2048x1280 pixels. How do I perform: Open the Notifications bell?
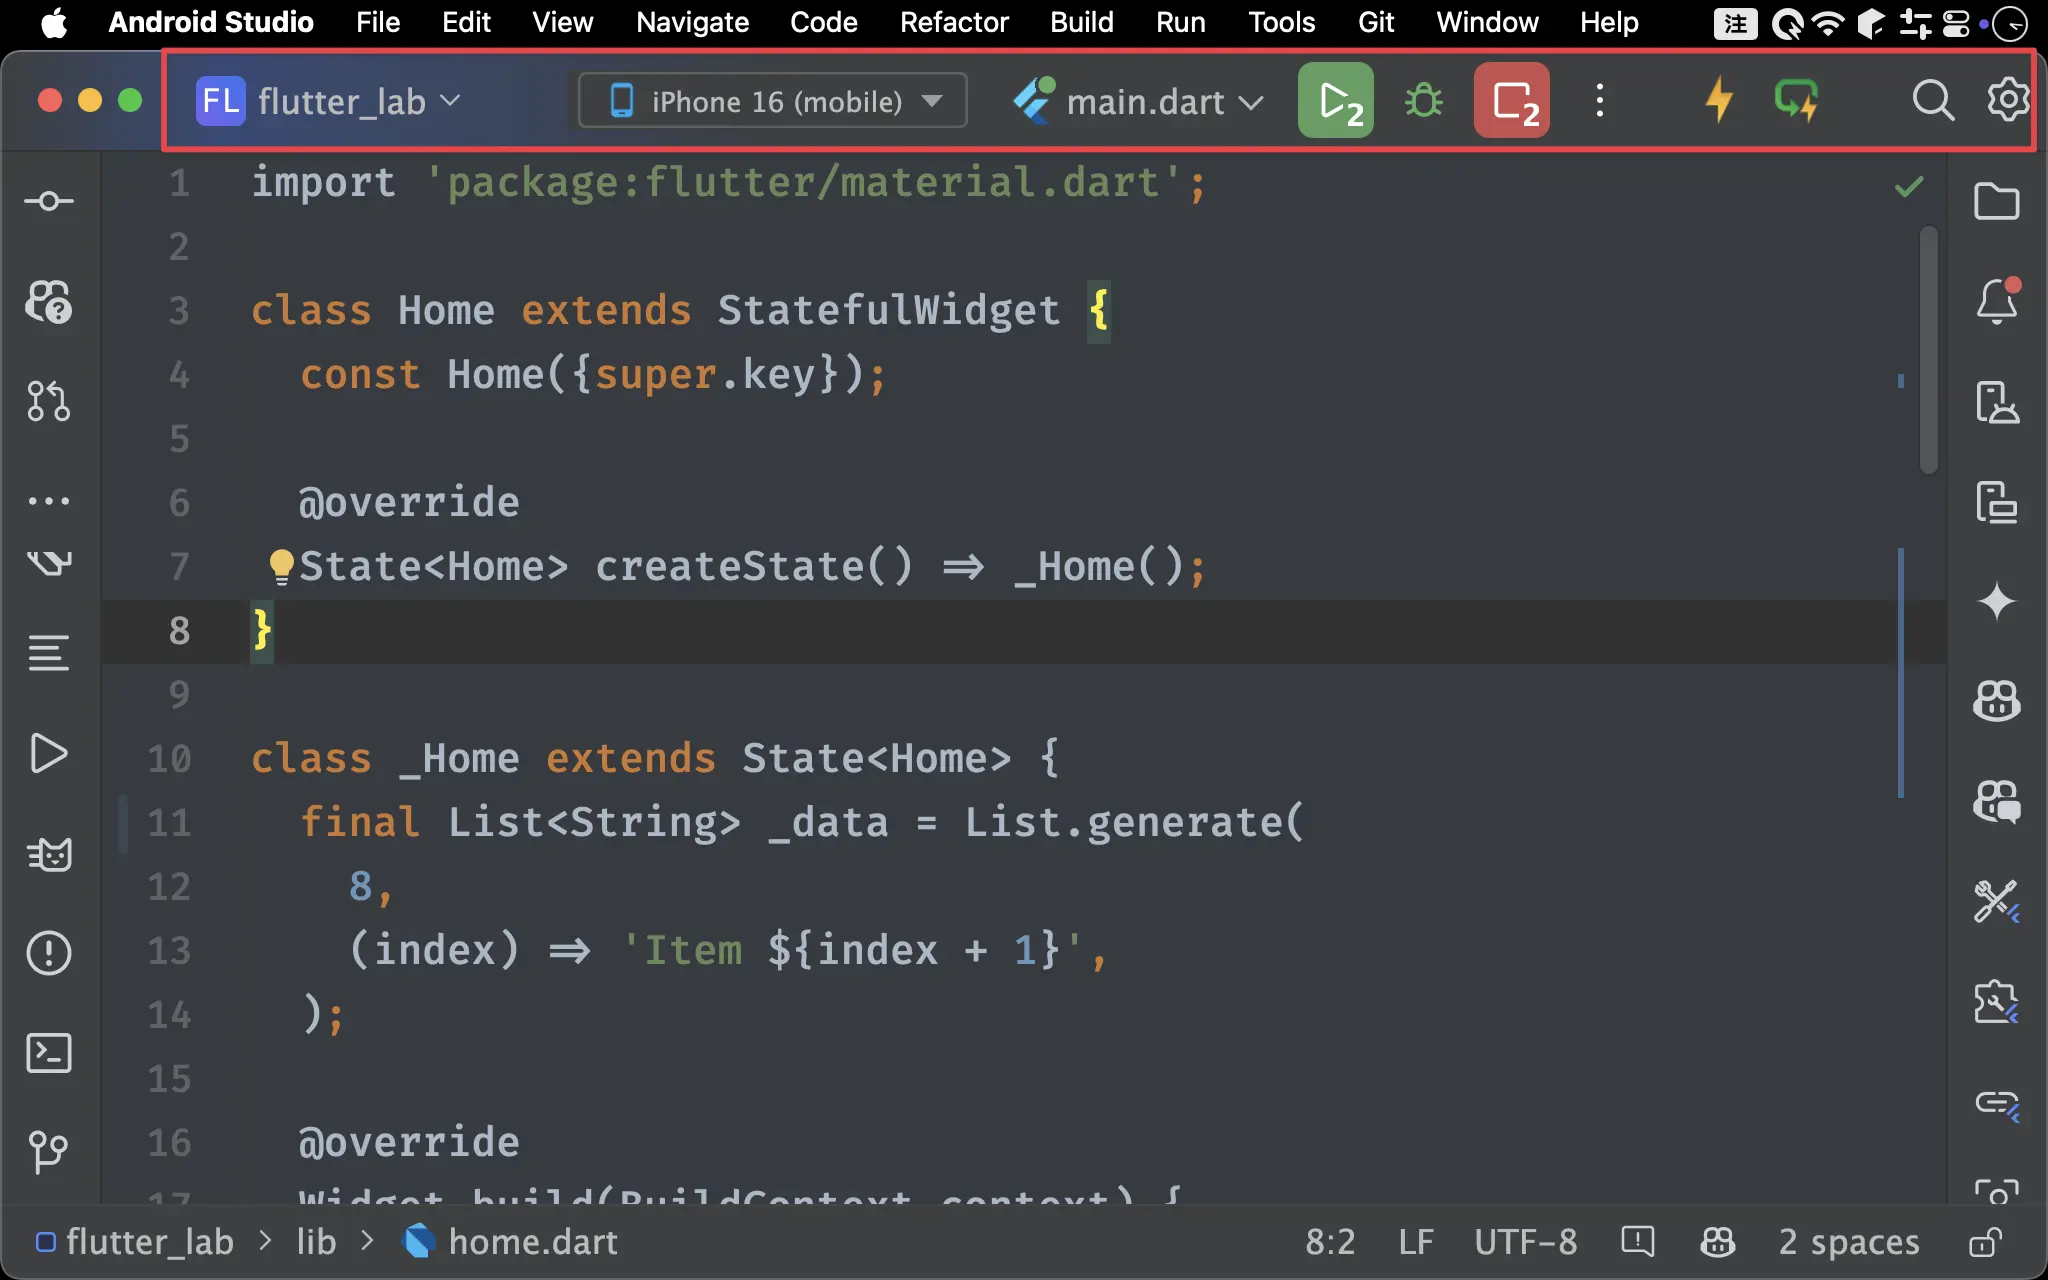coord(1996,301)
